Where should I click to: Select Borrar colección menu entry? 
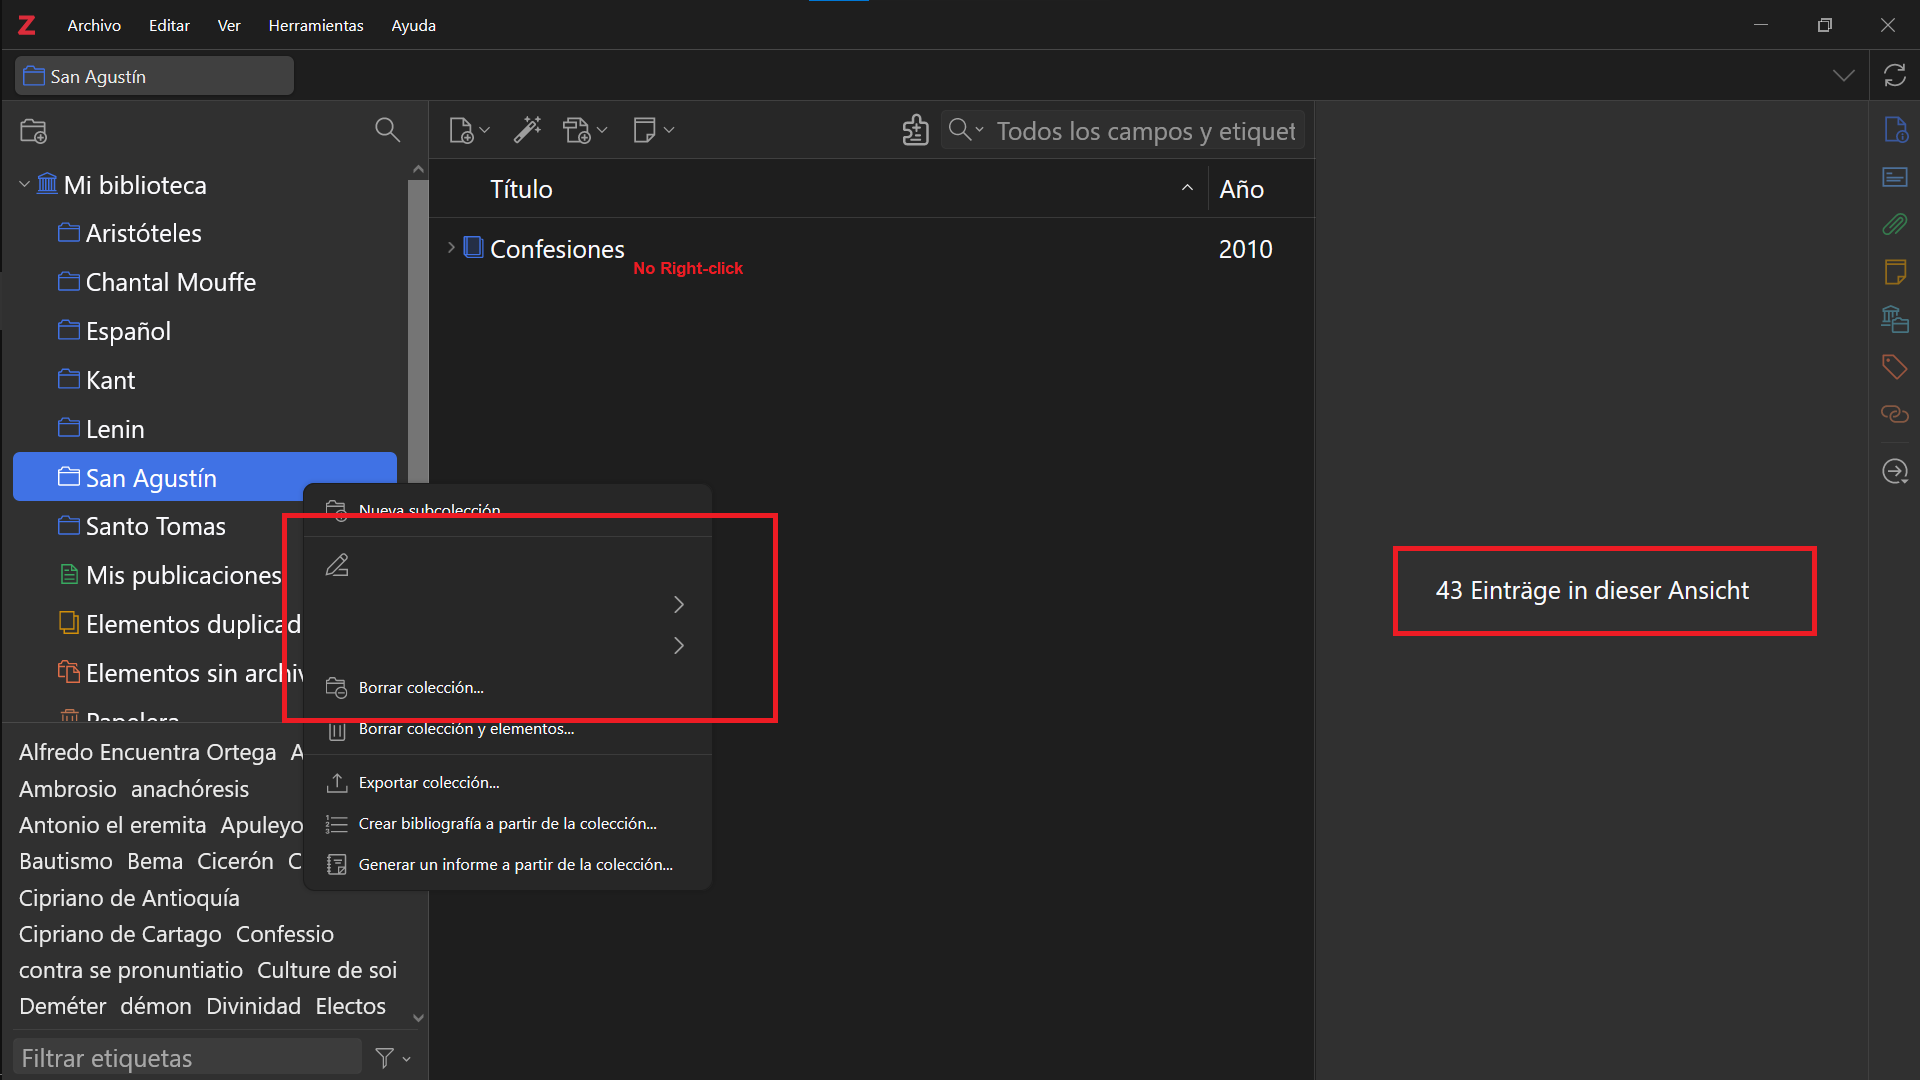pyautogui.click(x=420, y=688)
